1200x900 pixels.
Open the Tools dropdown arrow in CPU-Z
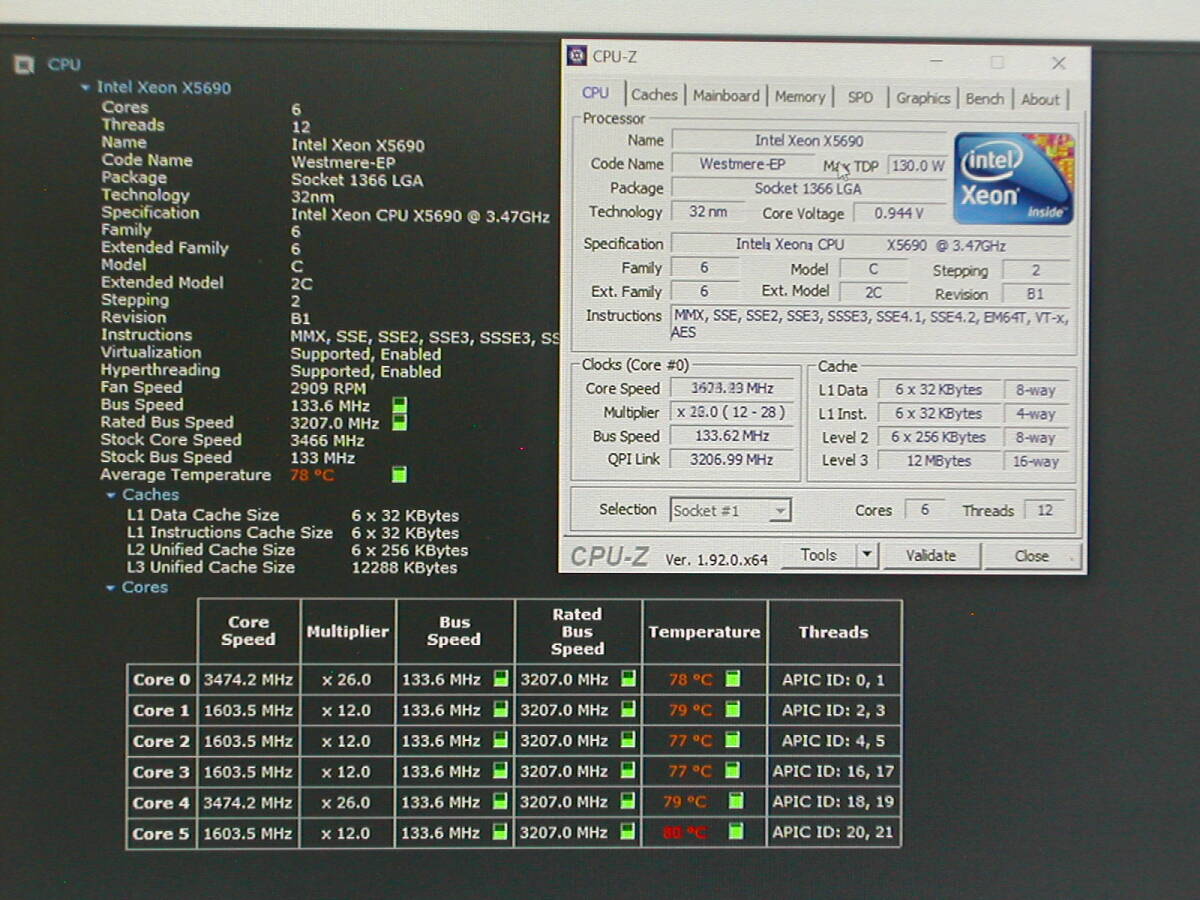867,555
